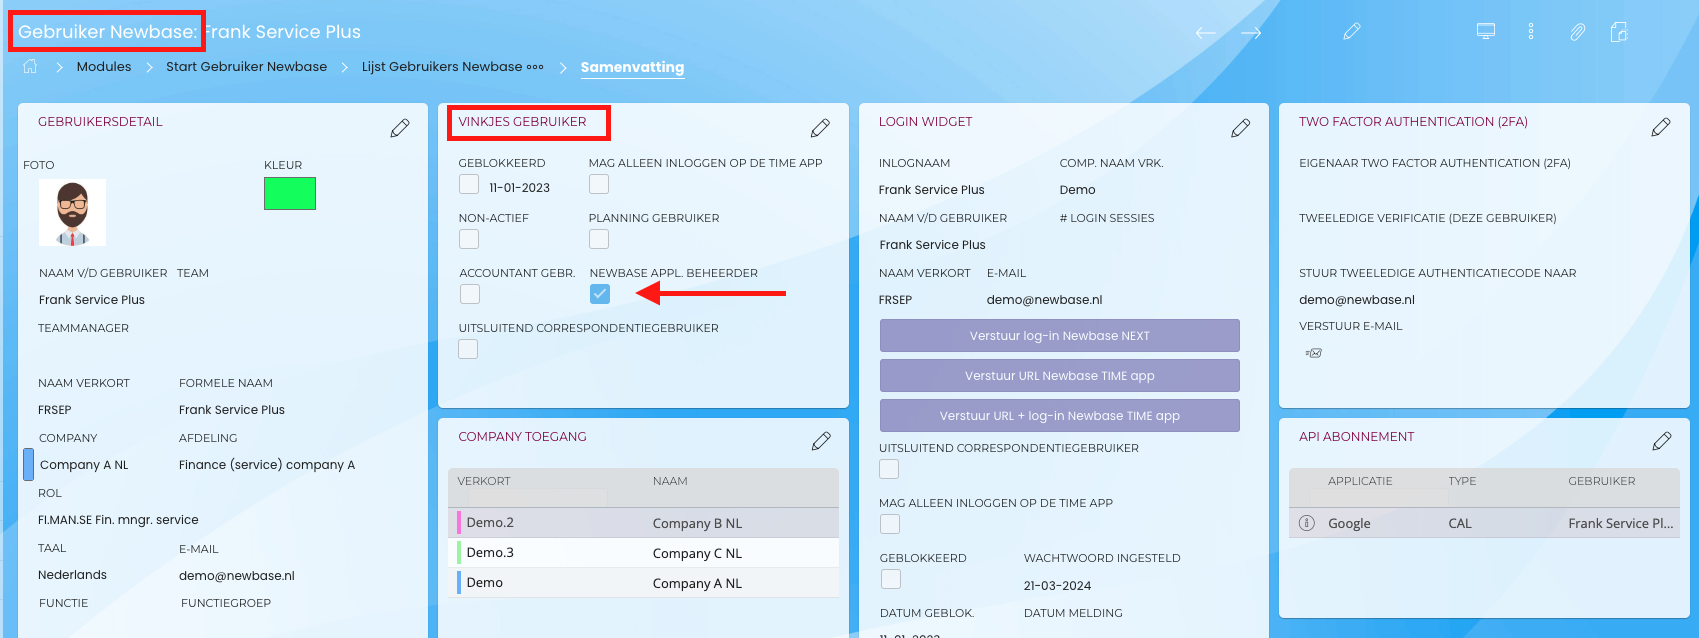
Task: Click demo@newbase.nl in Login Widget
Action: coord(1044,300)
